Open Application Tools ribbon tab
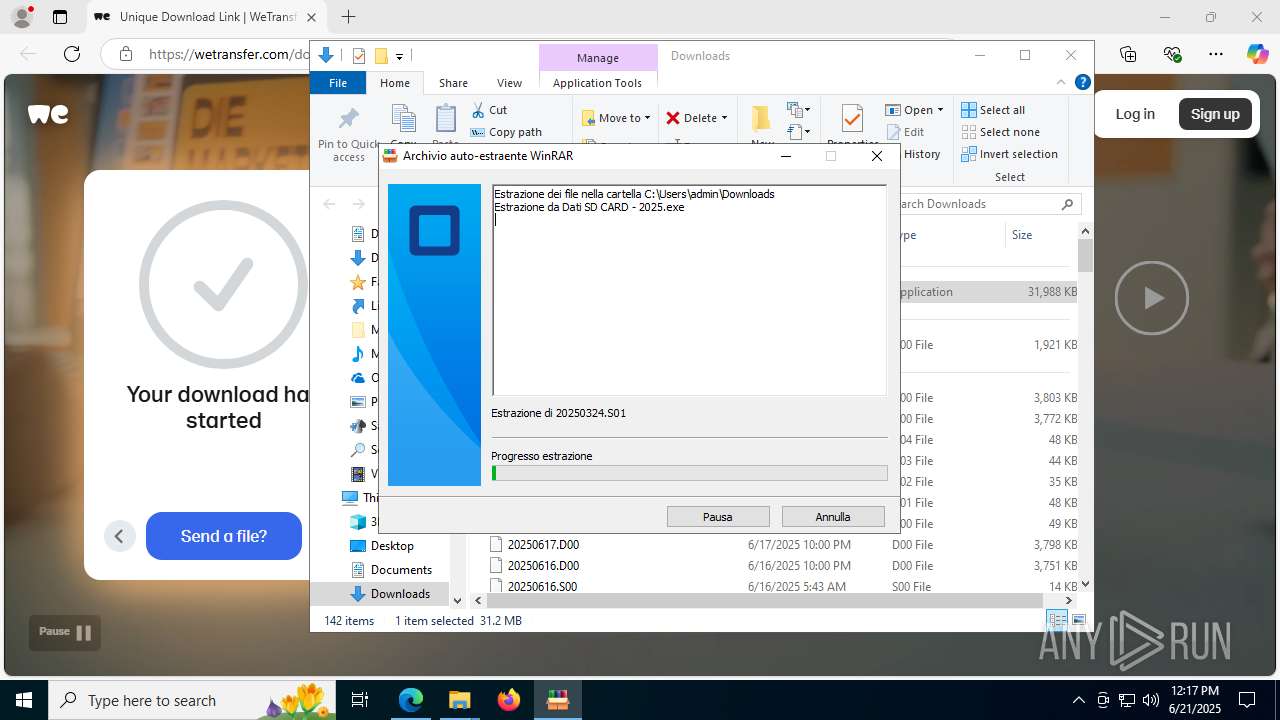1280x720 pixels. point(597,83)
